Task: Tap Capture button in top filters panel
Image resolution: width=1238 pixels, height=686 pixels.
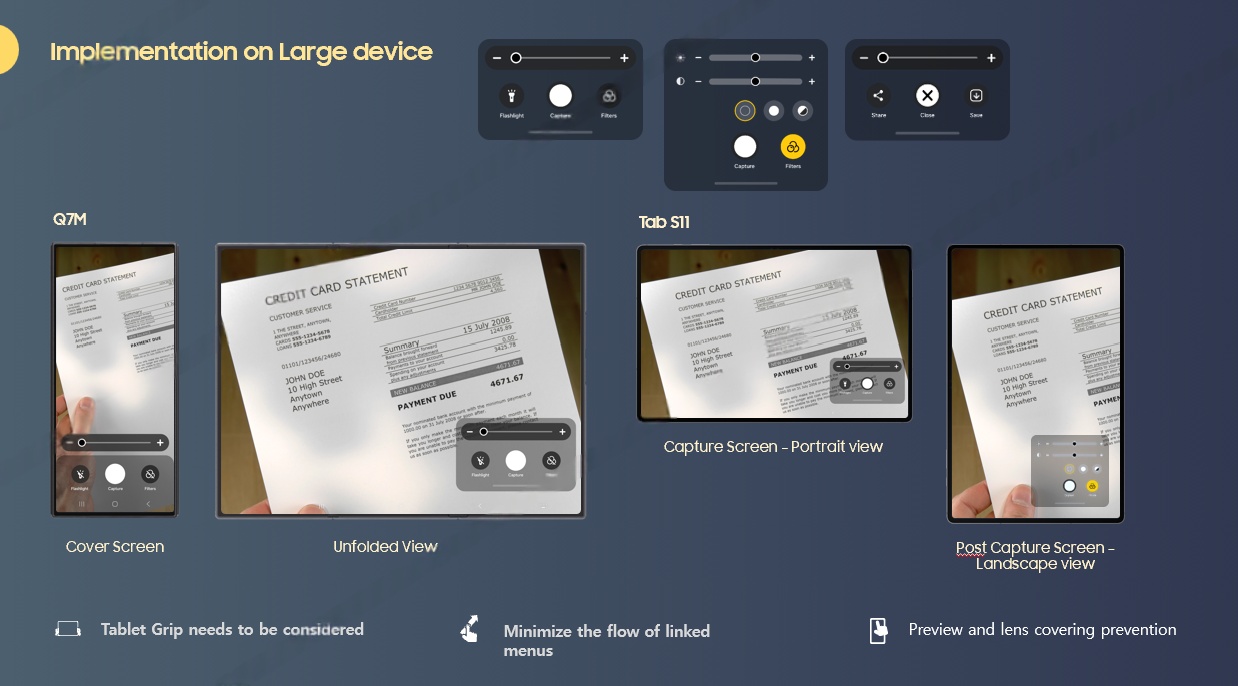Action: pos(745,147)
